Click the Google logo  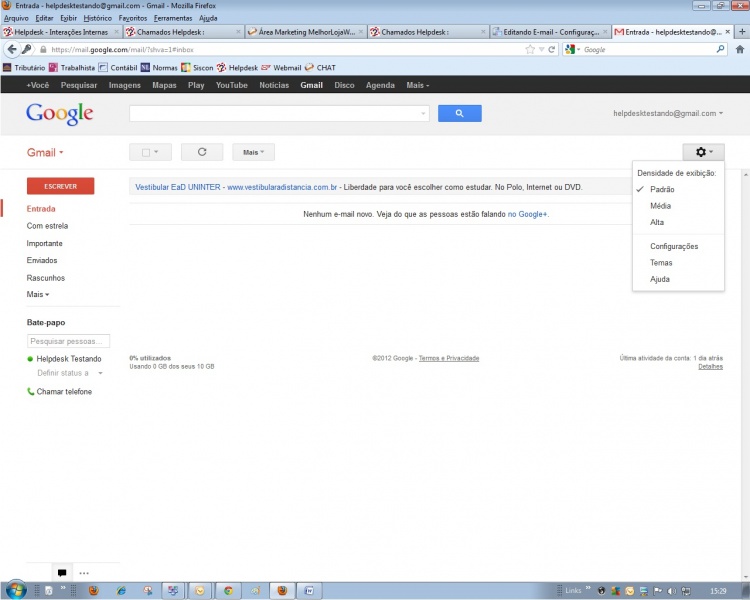60,114
